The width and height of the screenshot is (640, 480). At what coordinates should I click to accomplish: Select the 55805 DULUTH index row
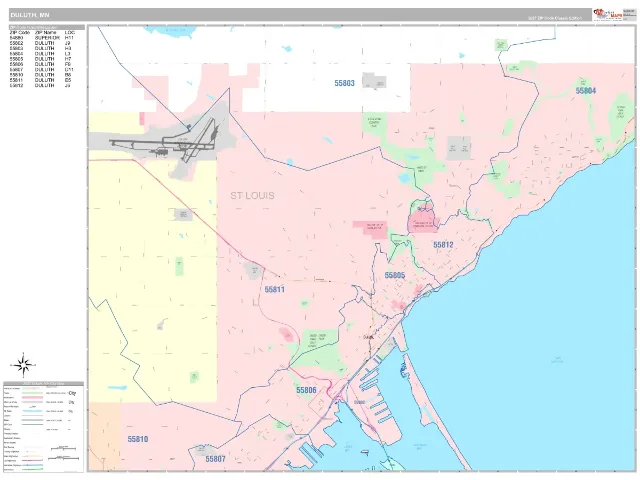pos(42,59)
